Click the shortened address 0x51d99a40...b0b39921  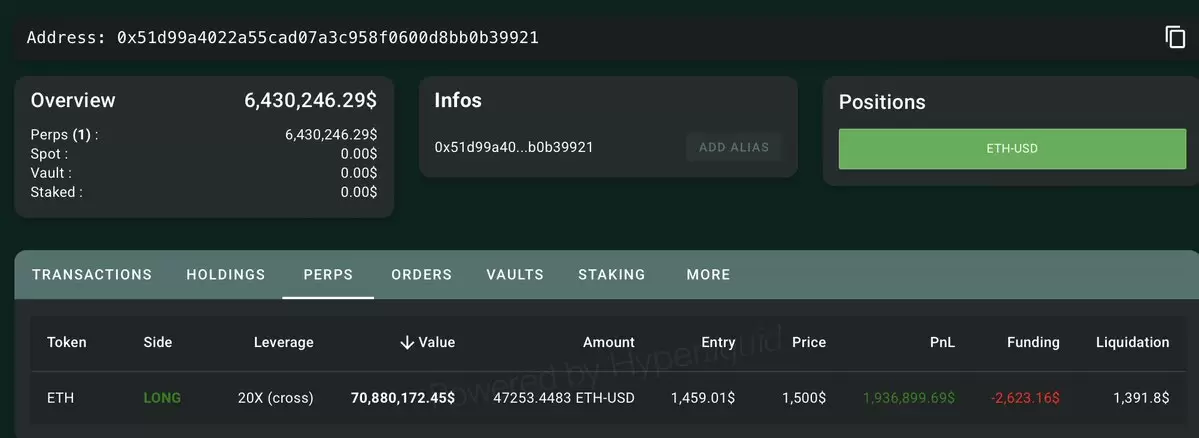pyautogui.click(x=514, y=147)
